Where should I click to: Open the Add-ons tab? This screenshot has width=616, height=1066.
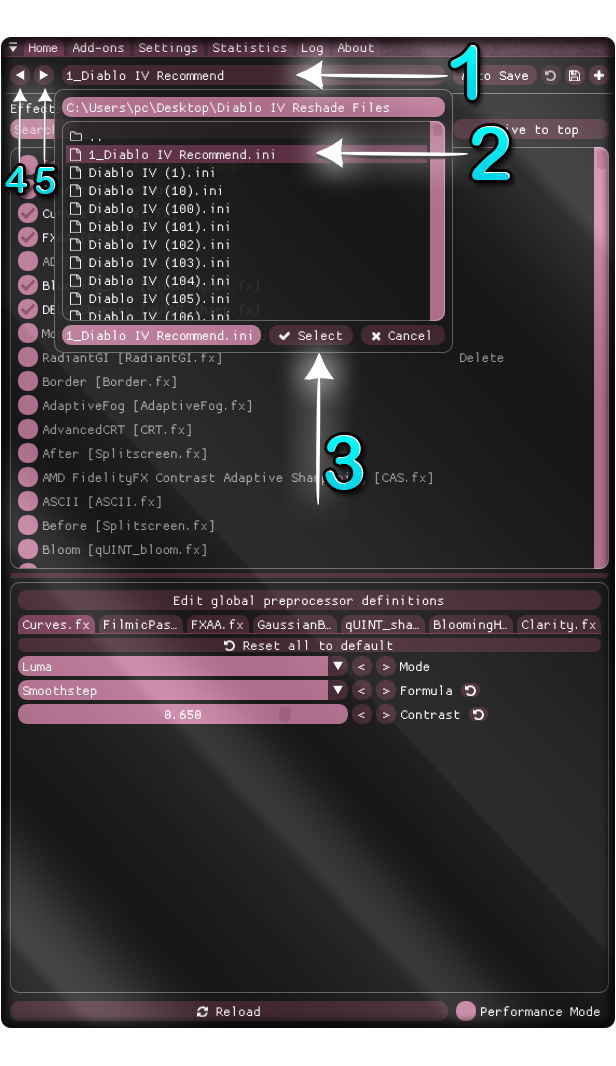[x=98, y=48]
